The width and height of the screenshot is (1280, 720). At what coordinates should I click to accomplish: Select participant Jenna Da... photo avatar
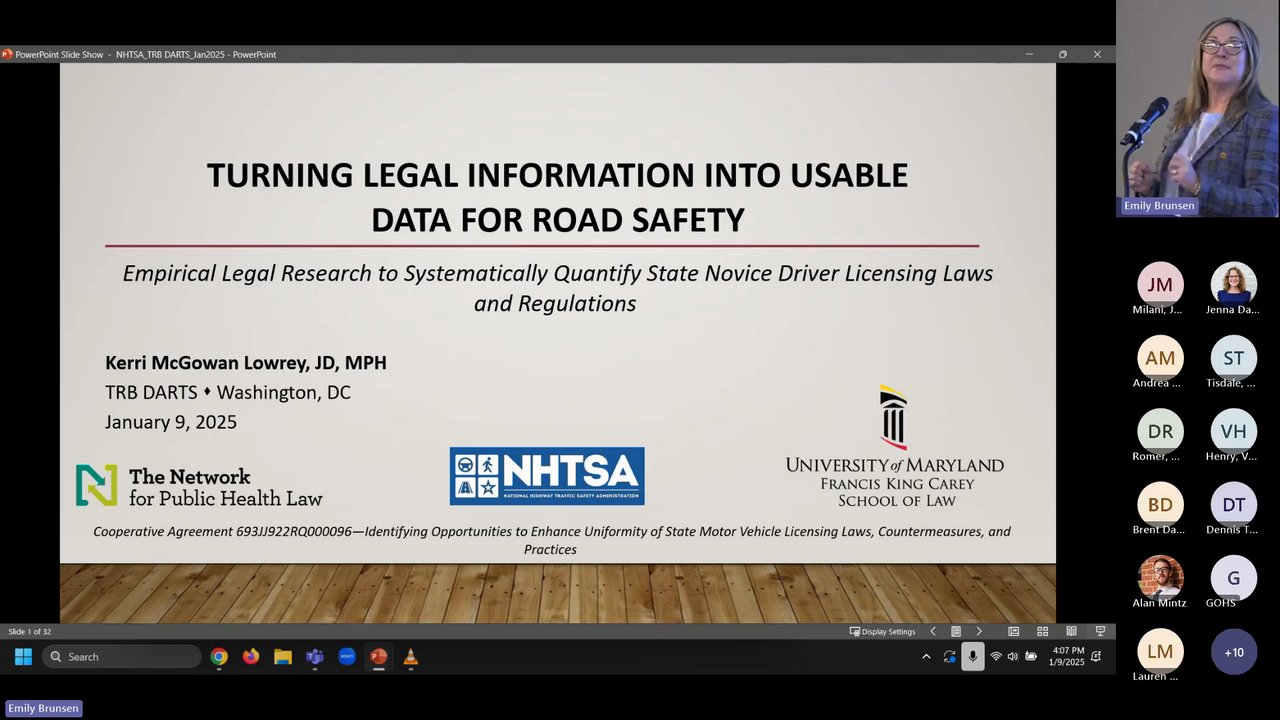tap(1234, 285)
